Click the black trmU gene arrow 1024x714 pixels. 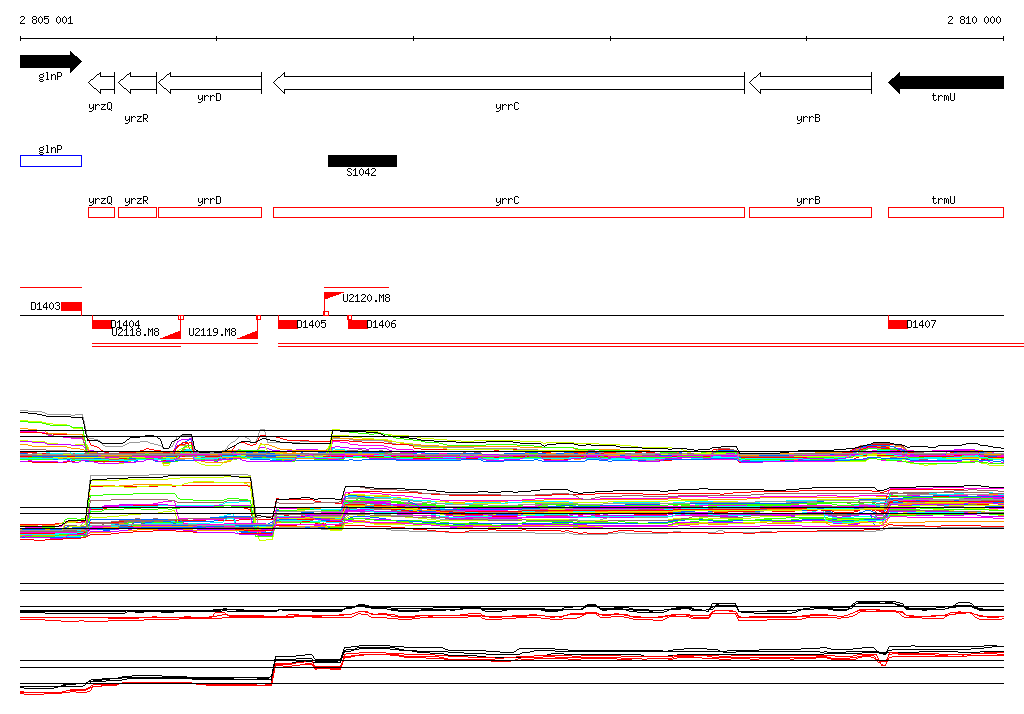(946, 83)
